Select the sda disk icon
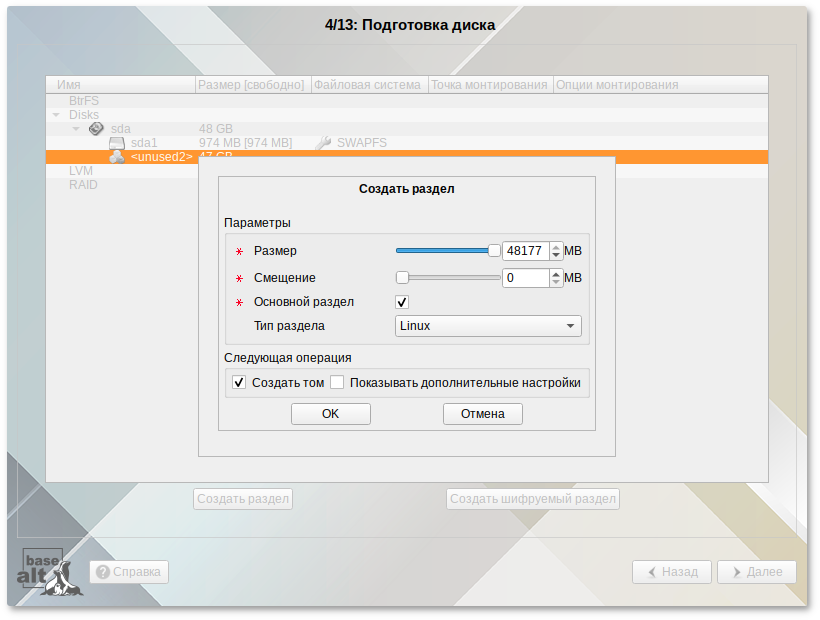The width and height of the screenshot is (820, 620). coord(95,128)
